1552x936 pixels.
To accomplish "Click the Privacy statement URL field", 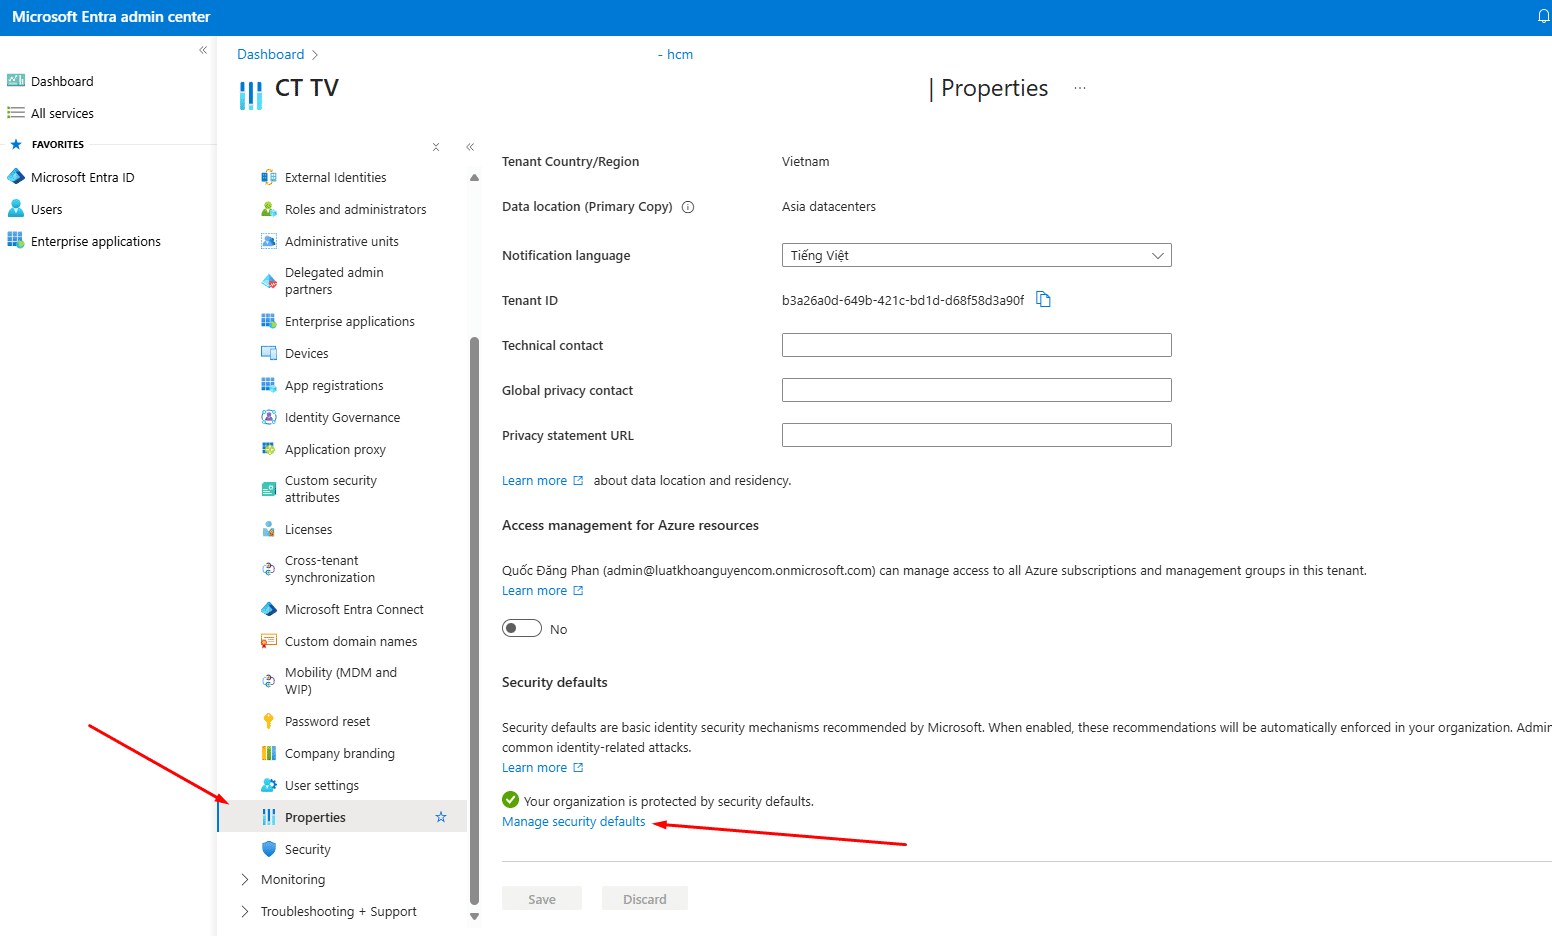I will pyautogui.click(x=976, y=435).
